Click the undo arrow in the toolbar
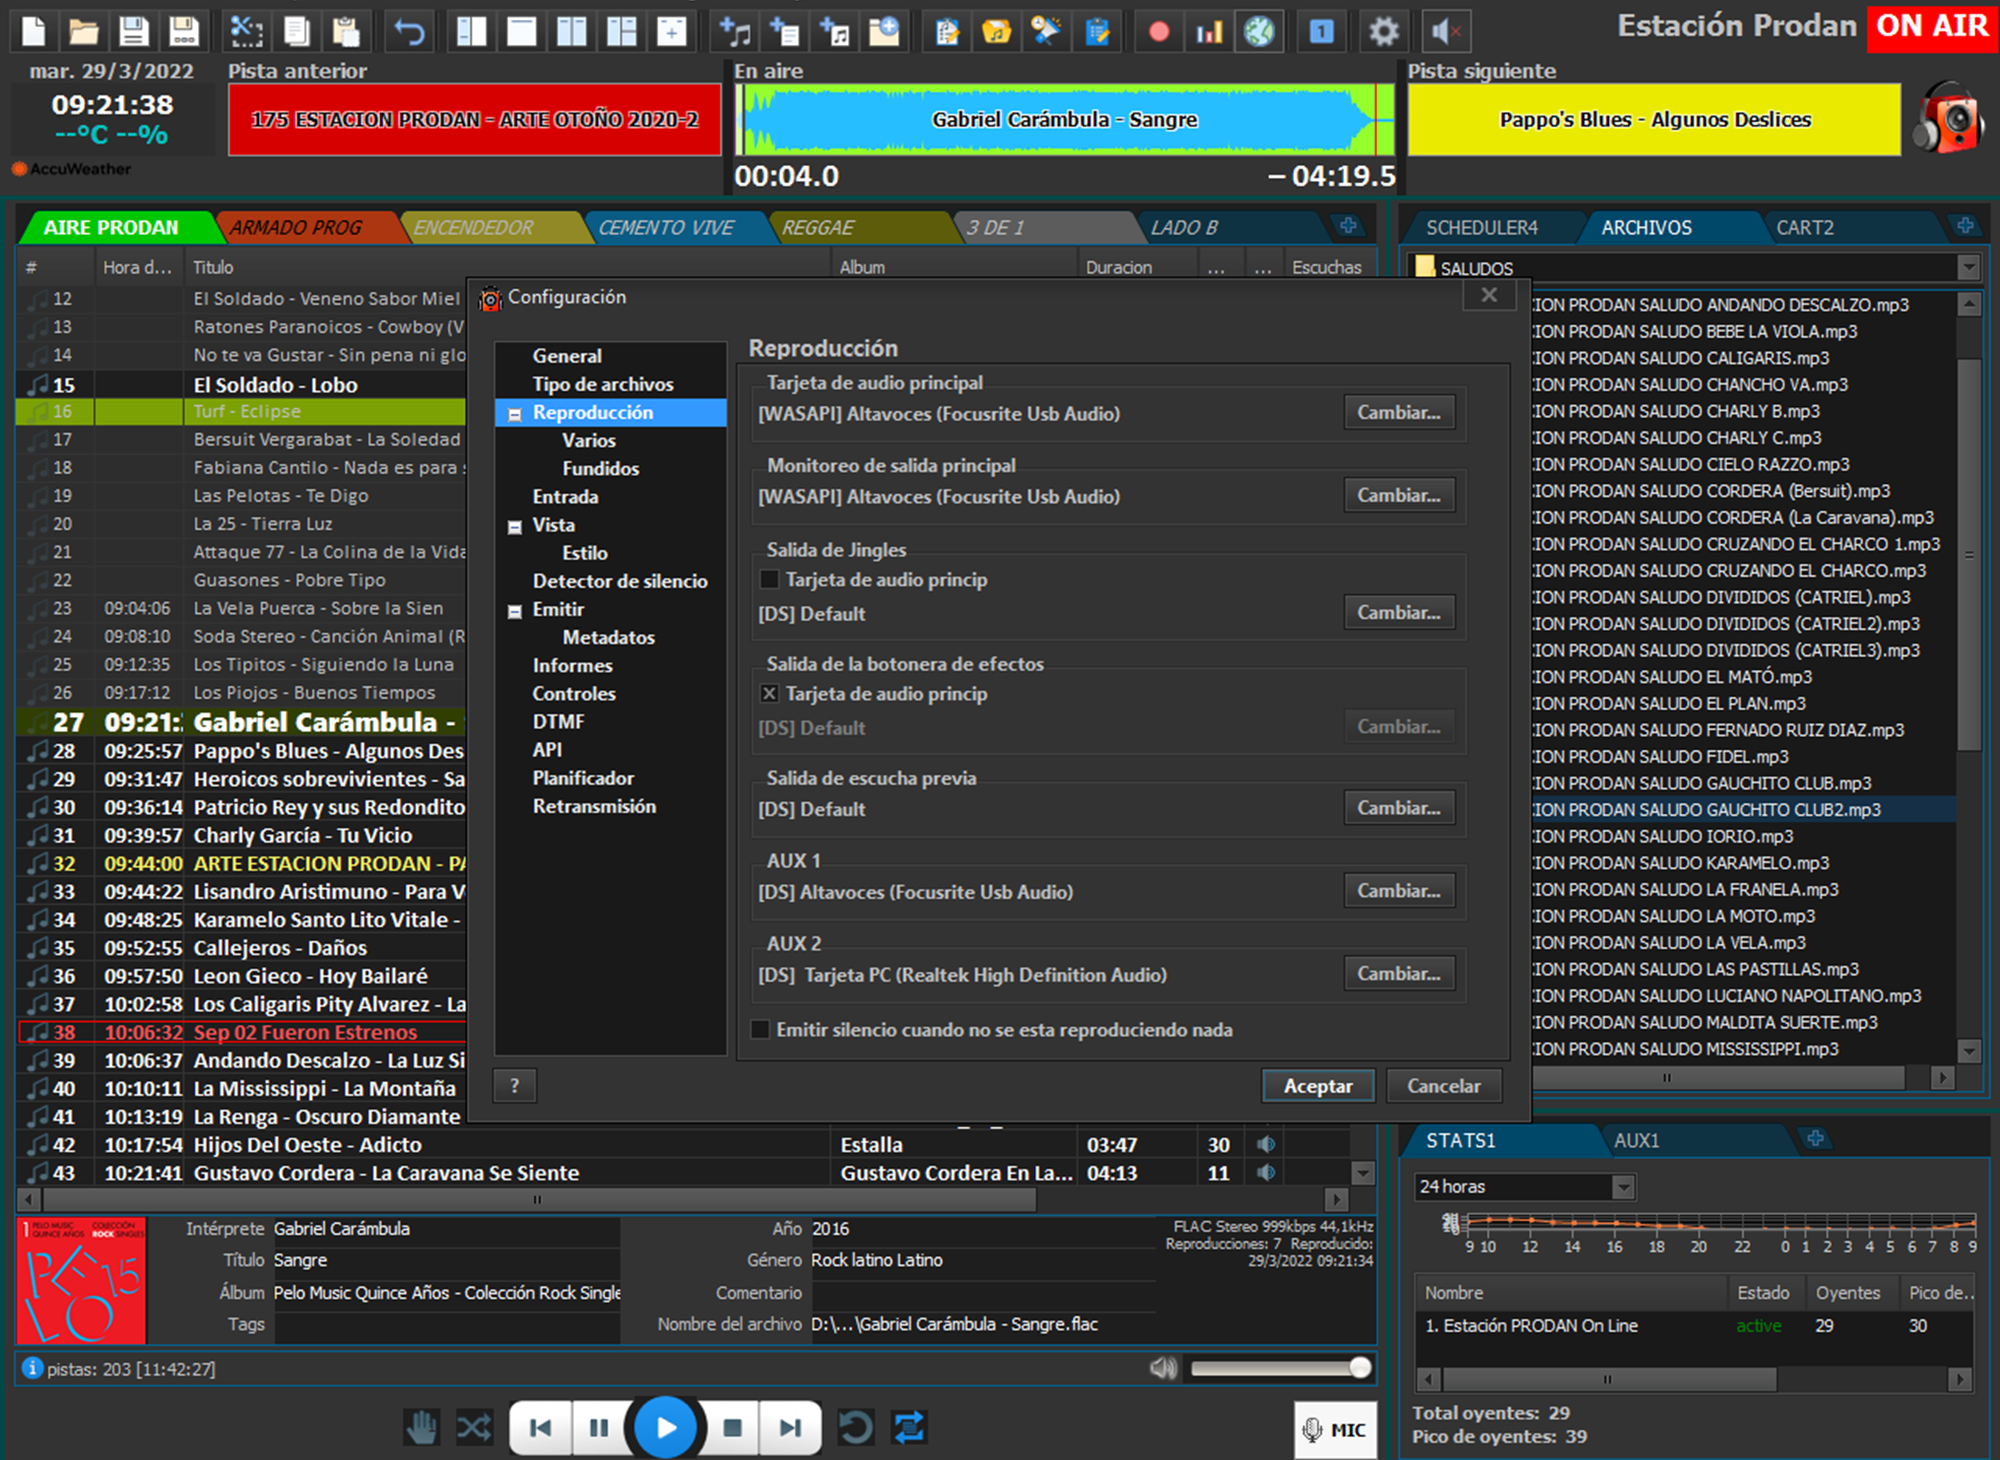Viewport: 2000px width, 1460px height. tap(410, 31)
